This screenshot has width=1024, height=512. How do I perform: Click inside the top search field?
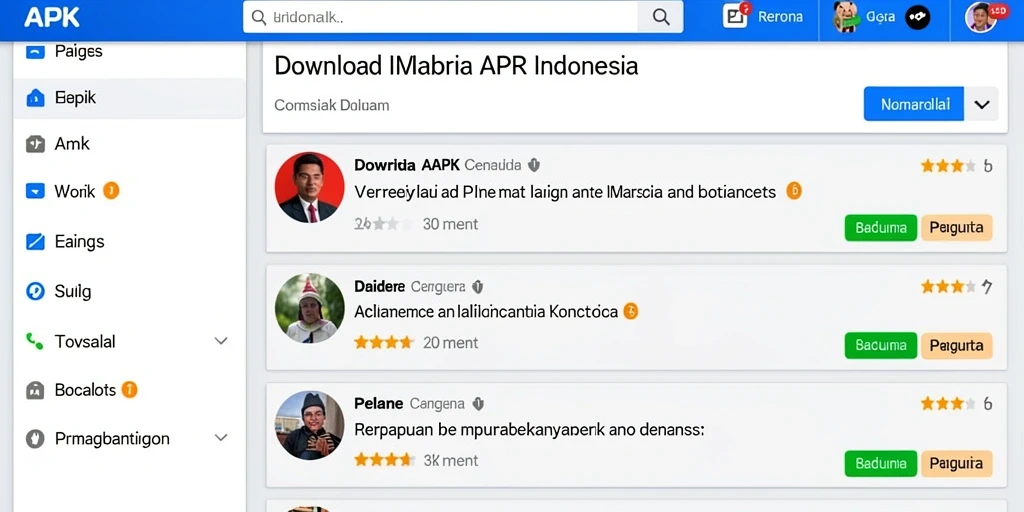pyautogui.click(x=441, y=17)
